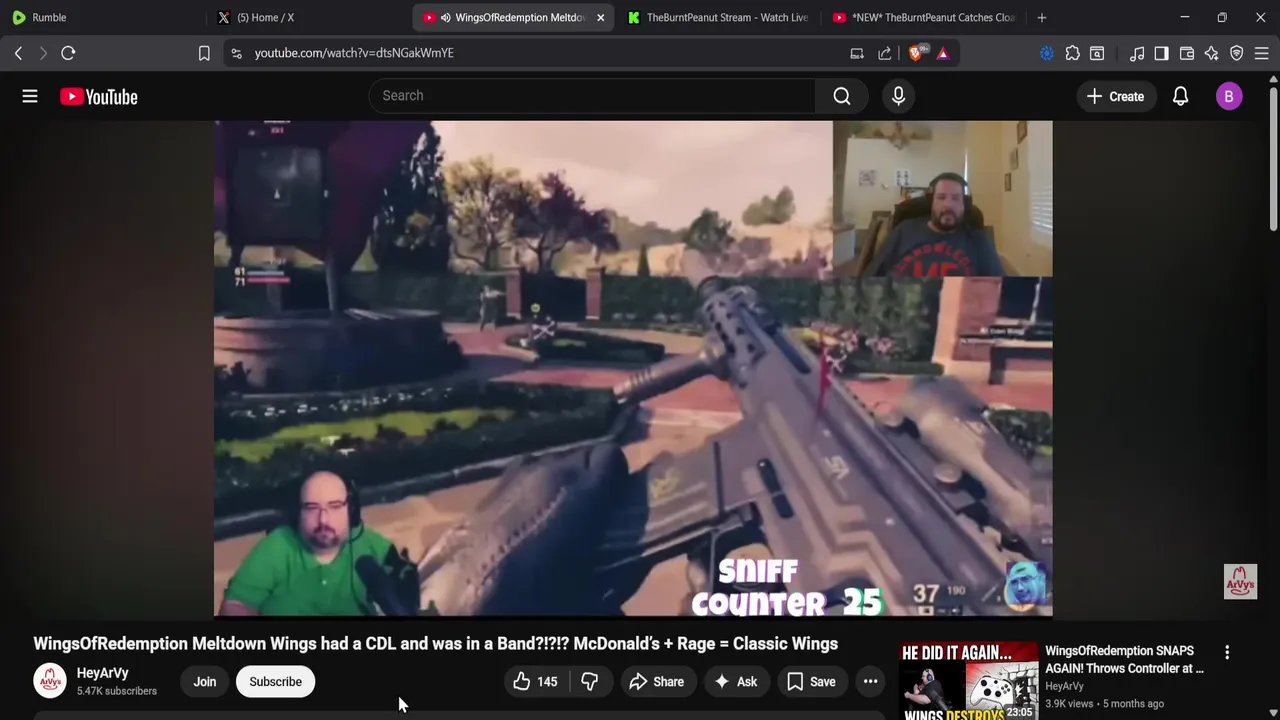Save the video to playlist
The height and width of the screenshot is (720, 1280).
[x=811, y=682]
